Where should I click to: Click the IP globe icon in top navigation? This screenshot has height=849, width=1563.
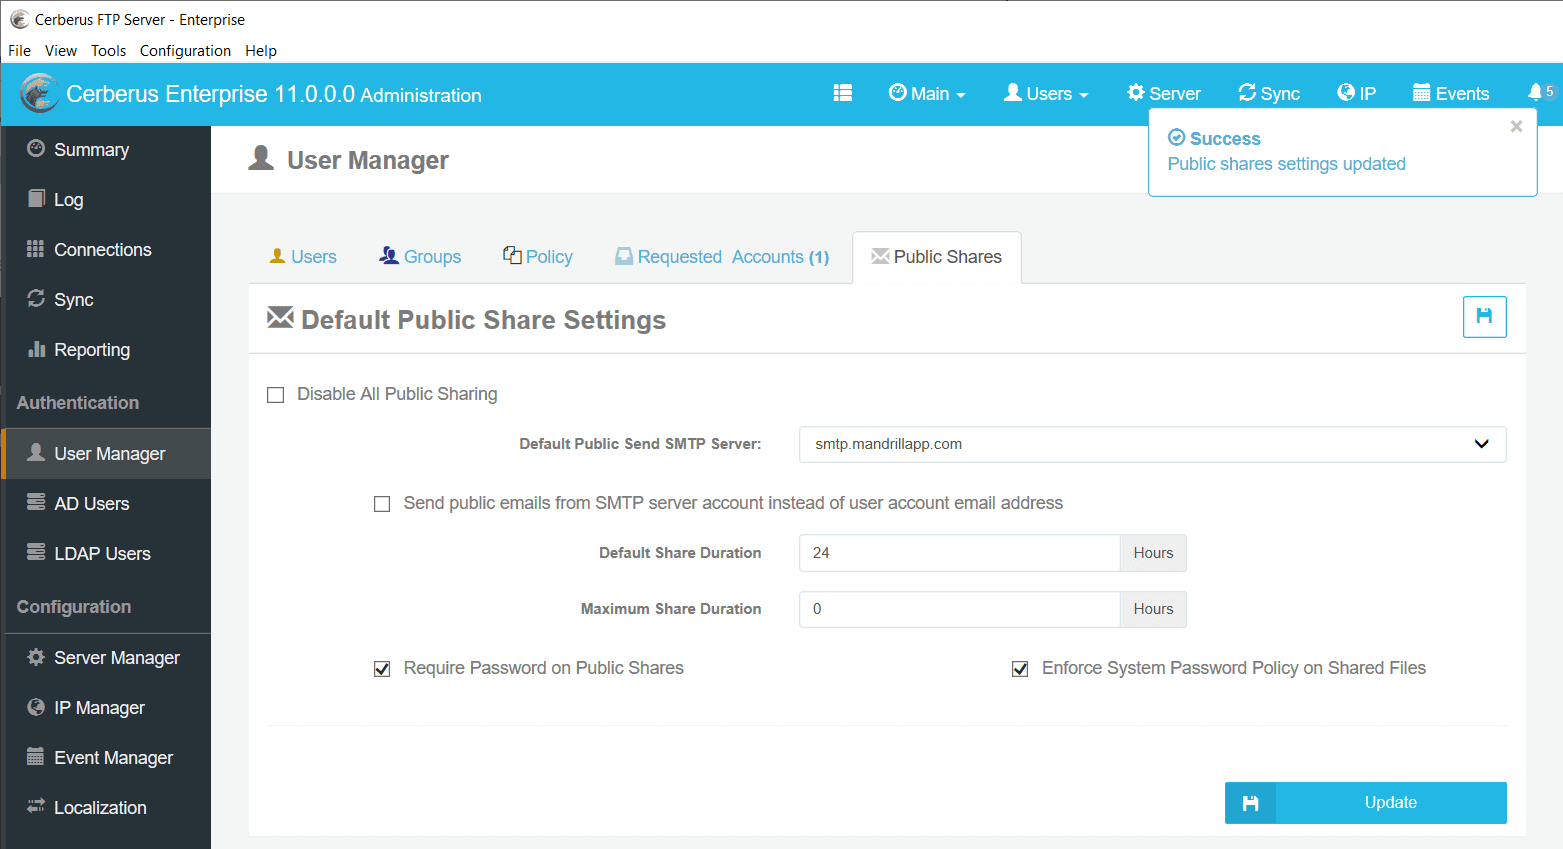[x=1346, y=92]
